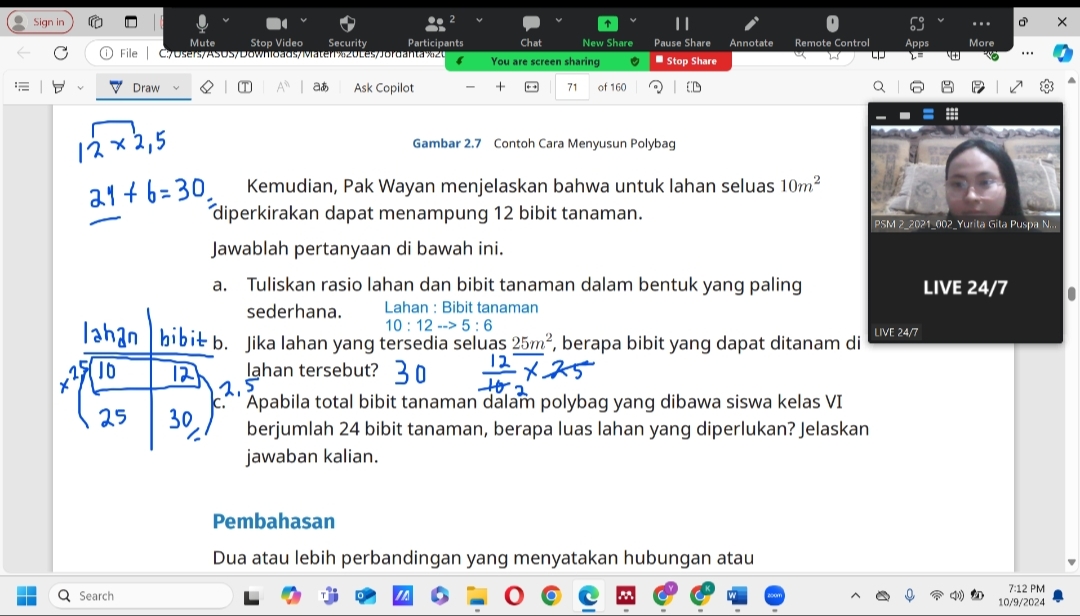Click the page number field
This screenshot has height=616, width=1080.
572,88
